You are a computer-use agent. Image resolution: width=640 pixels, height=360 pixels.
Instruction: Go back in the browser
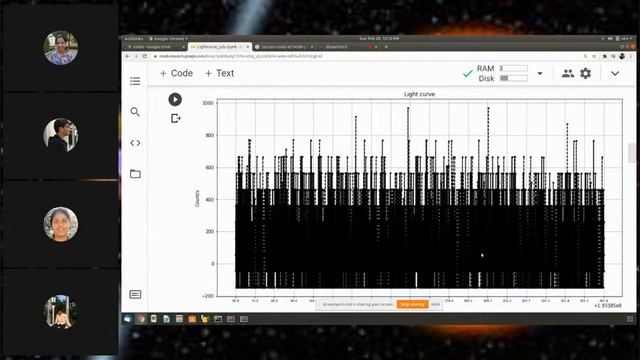point(127,56)
